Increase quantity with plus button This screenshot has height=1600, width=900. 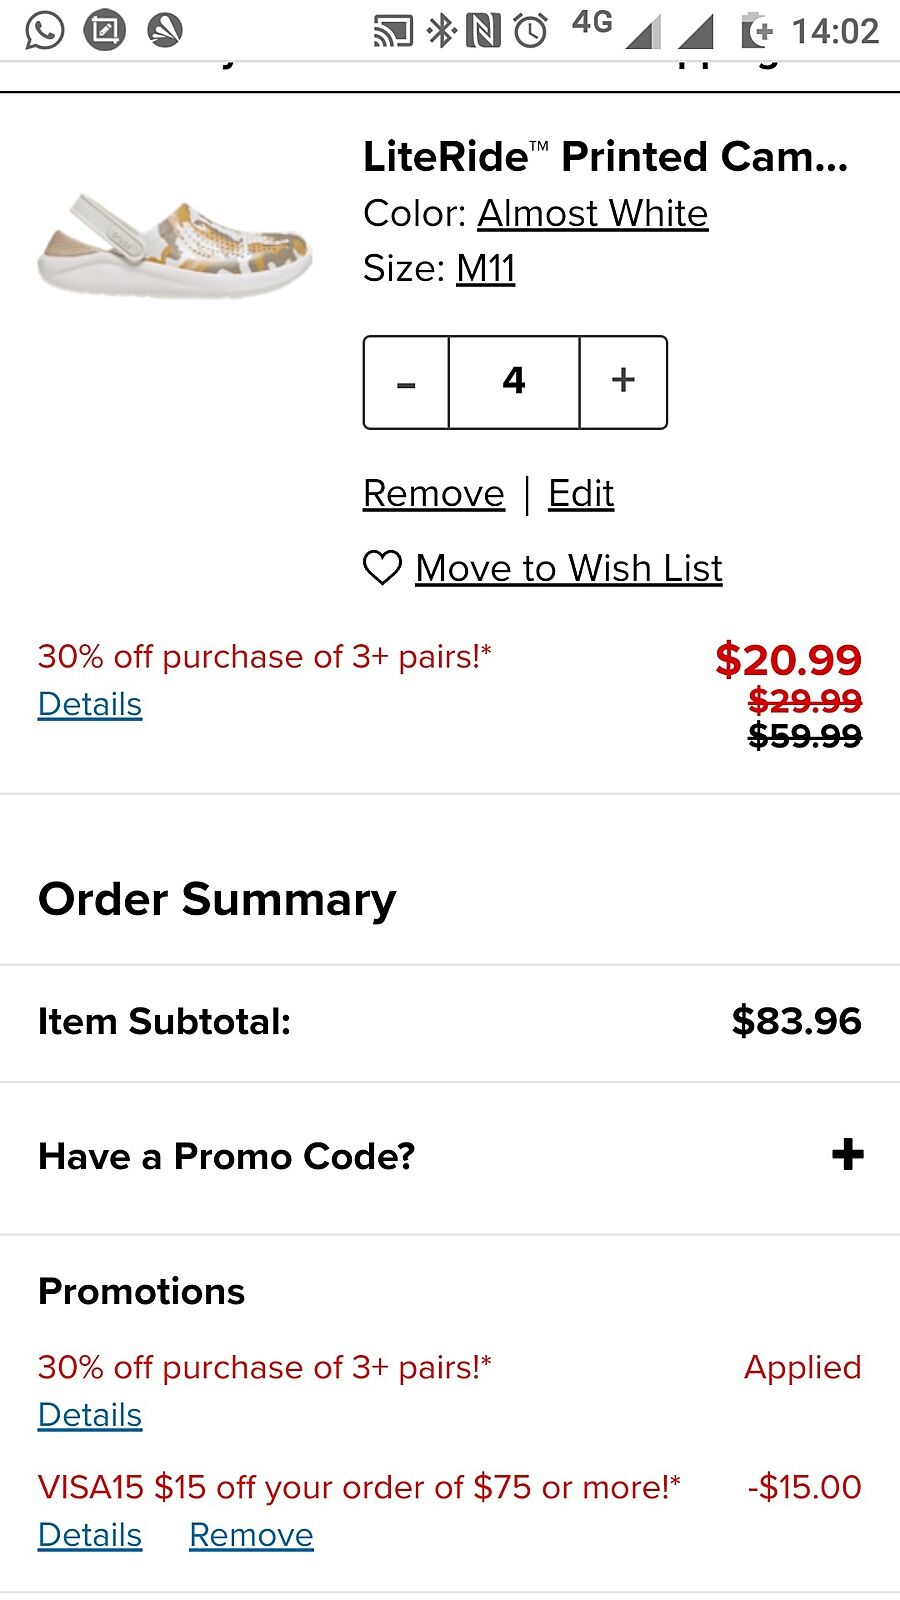coord(623,381)
